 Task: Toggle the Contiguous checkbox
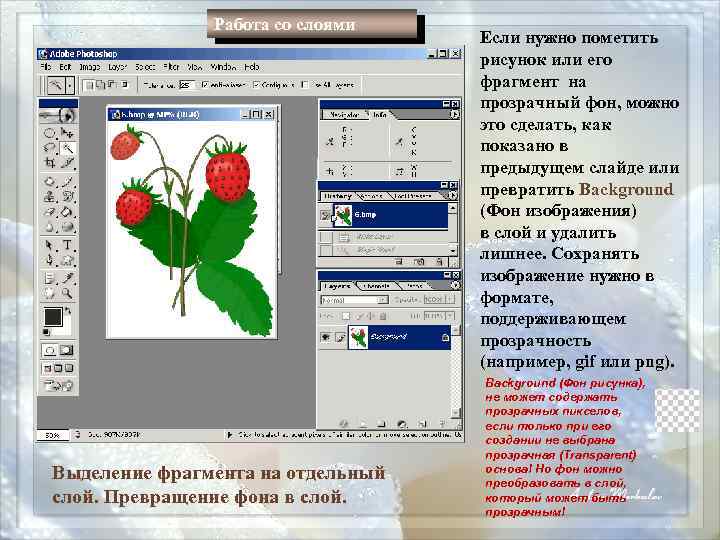pyautogui.click(x=256, y=84)
